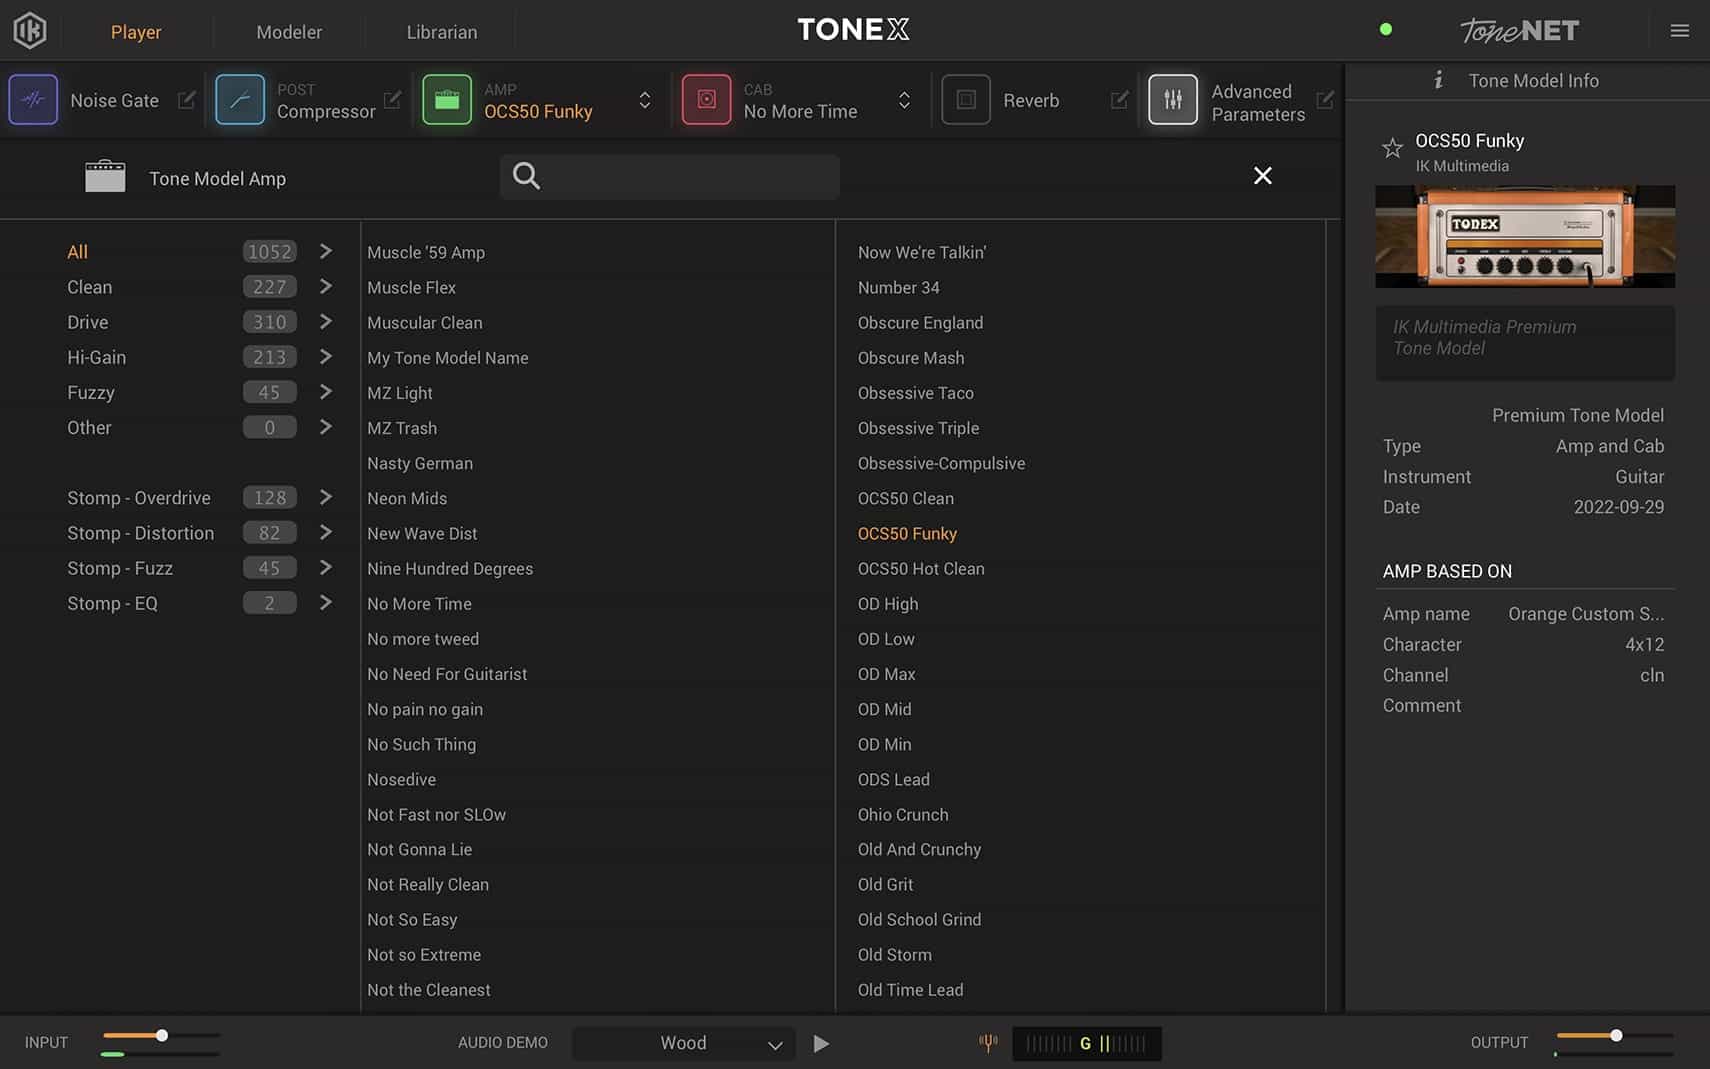This screenshot has width=1710, height=1069.
Task: Switch to the Librarian tab
Action: click(442, 32)
